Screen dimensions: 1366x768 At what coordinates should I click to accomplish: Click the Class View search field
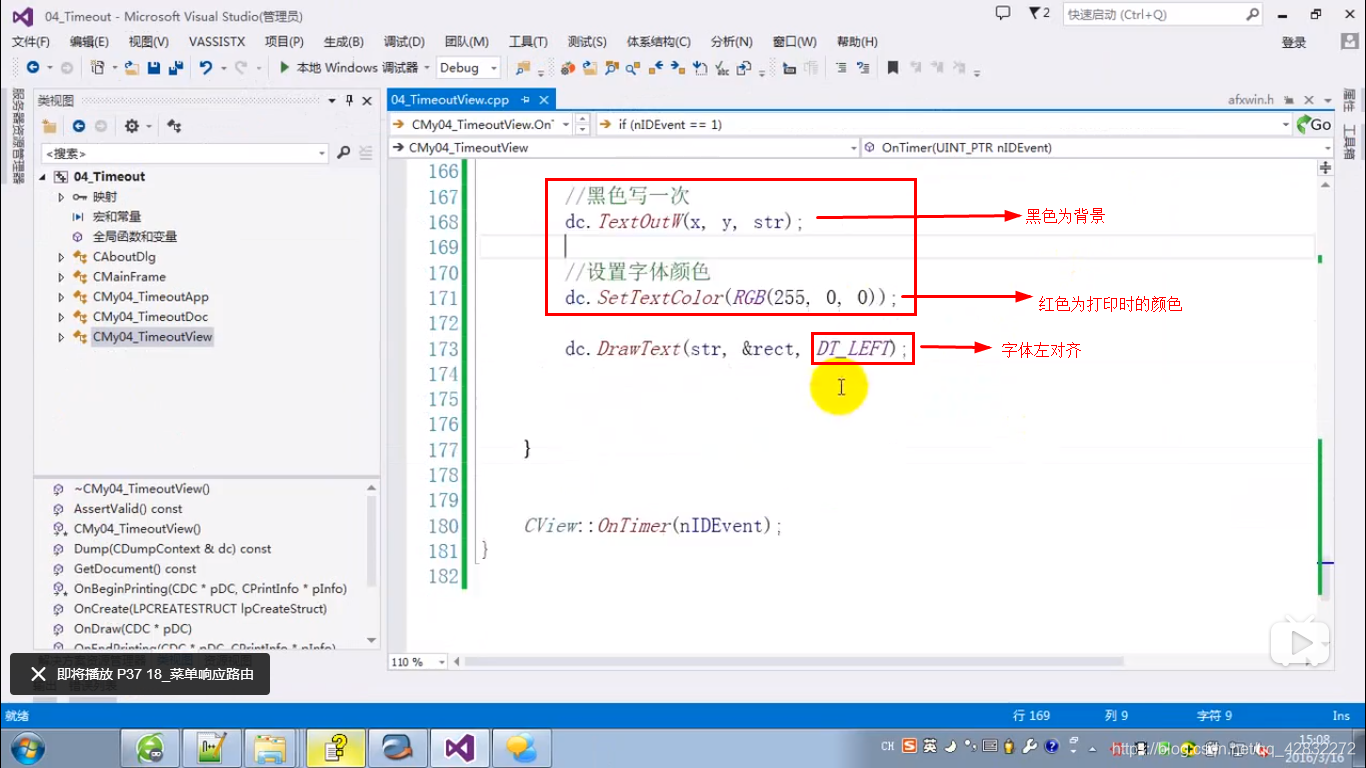pyautogui.click(x=184, y=153)
